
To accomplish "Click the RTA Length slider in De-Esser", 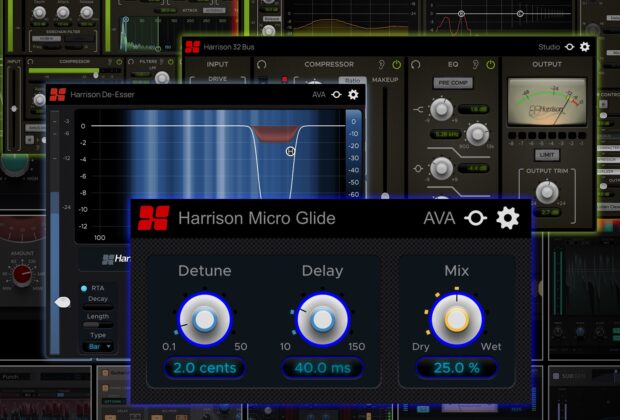I will [x=98, y=325].
